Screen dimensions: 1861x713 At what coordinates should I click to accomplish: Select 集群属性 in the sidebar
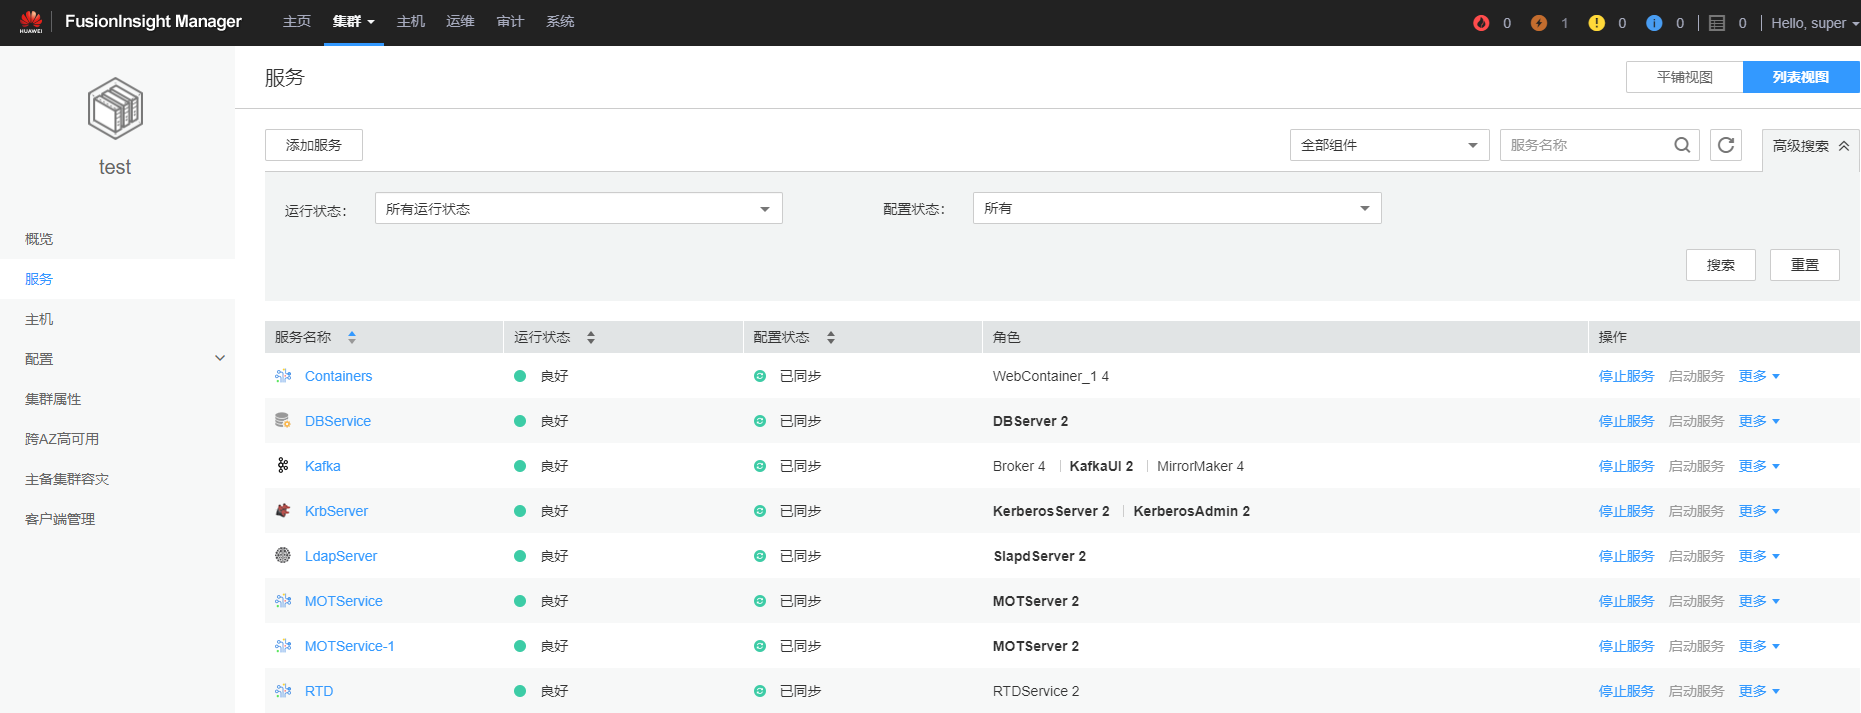[53, 399]
